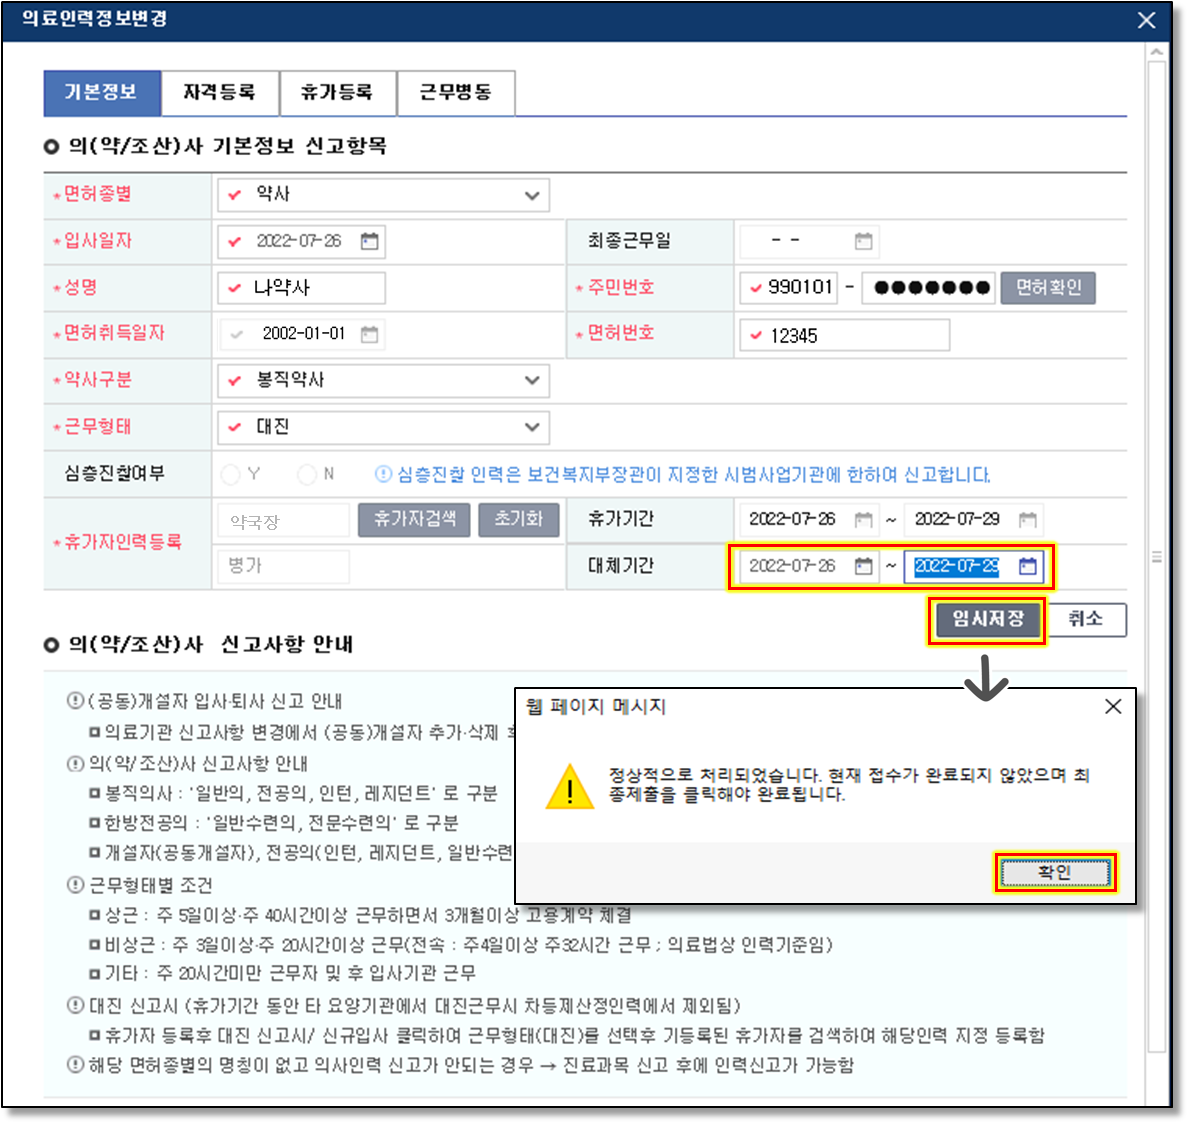Open calendar for 휴가기간 start date

point(864,519)
